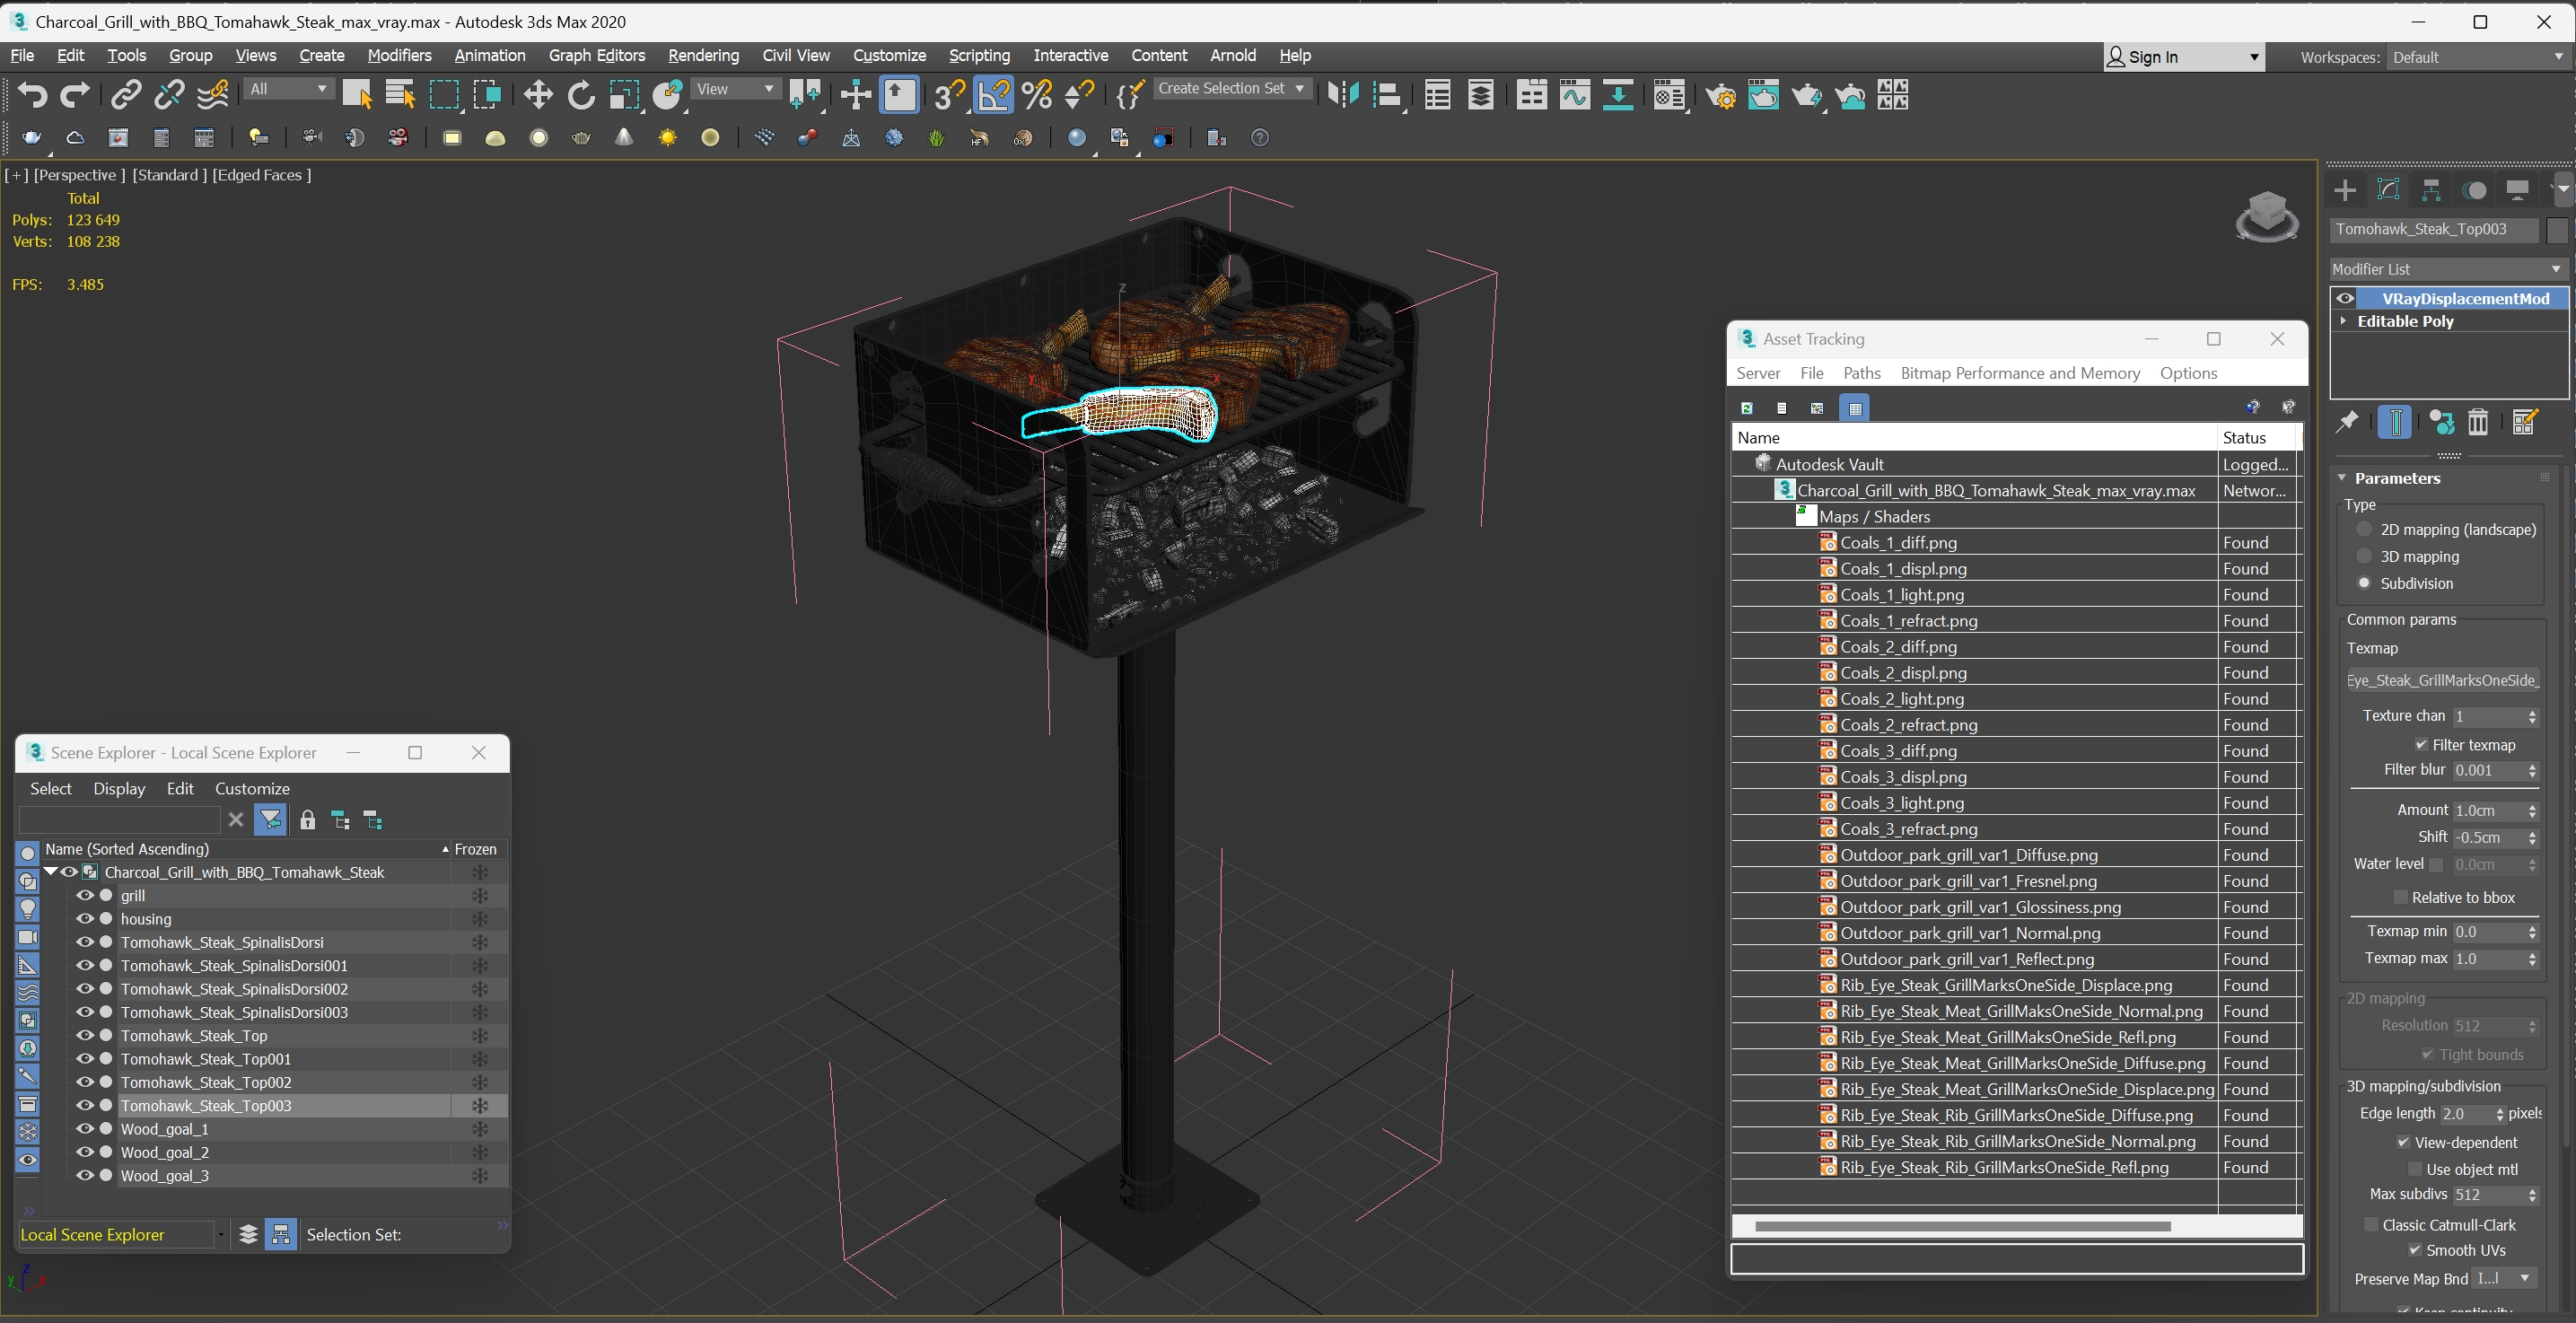Screen dimensions: 2576x1323
Task: Click the Eye_Steak_GrillMarksOneSide texmap button
Action: [2442, 680]
